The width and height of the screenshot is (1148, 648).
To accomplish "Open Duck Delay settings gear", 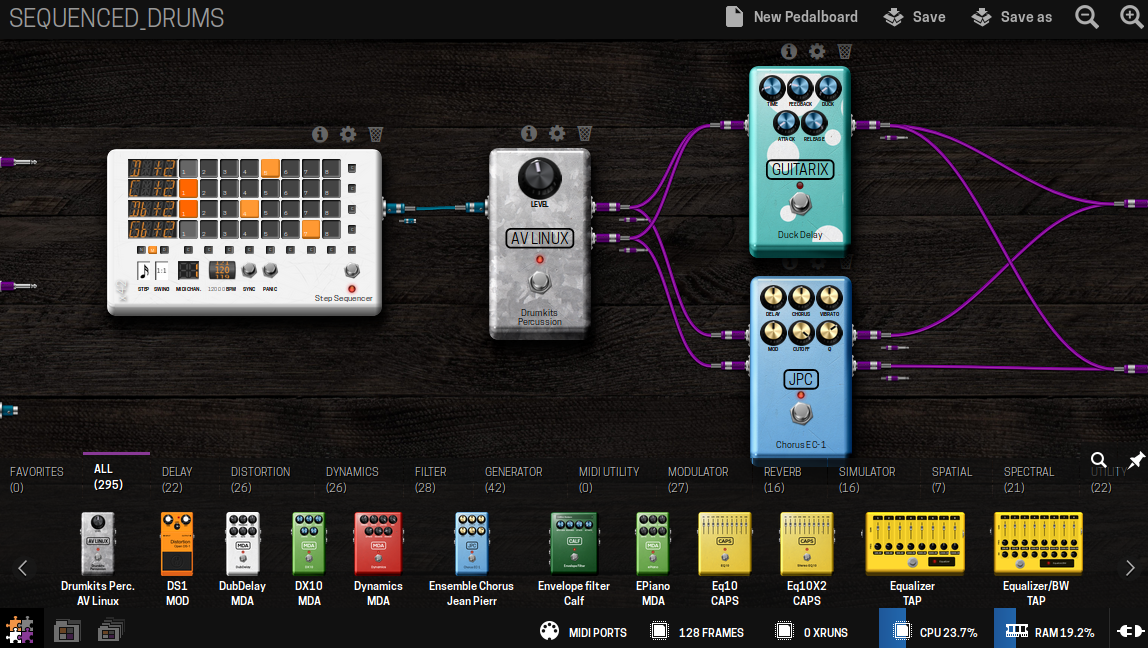I will tap(817, 51).
